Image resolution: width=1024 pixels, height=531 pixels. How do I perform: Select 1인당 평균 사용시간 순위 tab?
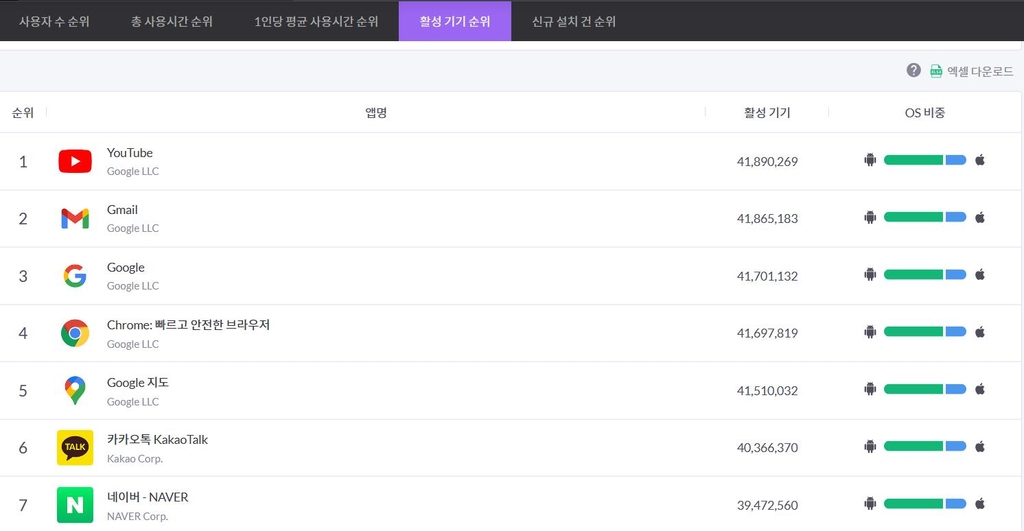point(316,21)
